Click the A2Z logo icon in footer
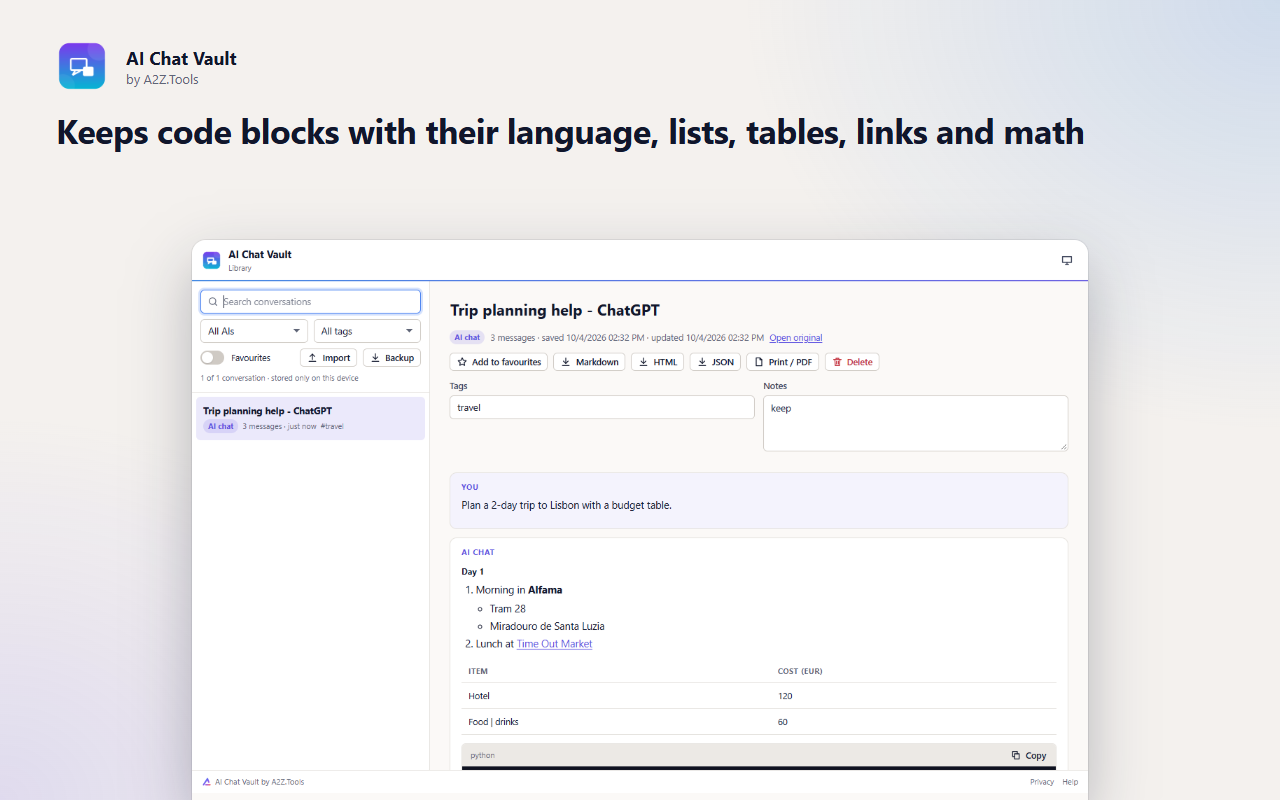The image size is (1280, 800). (x=206, y=782)
